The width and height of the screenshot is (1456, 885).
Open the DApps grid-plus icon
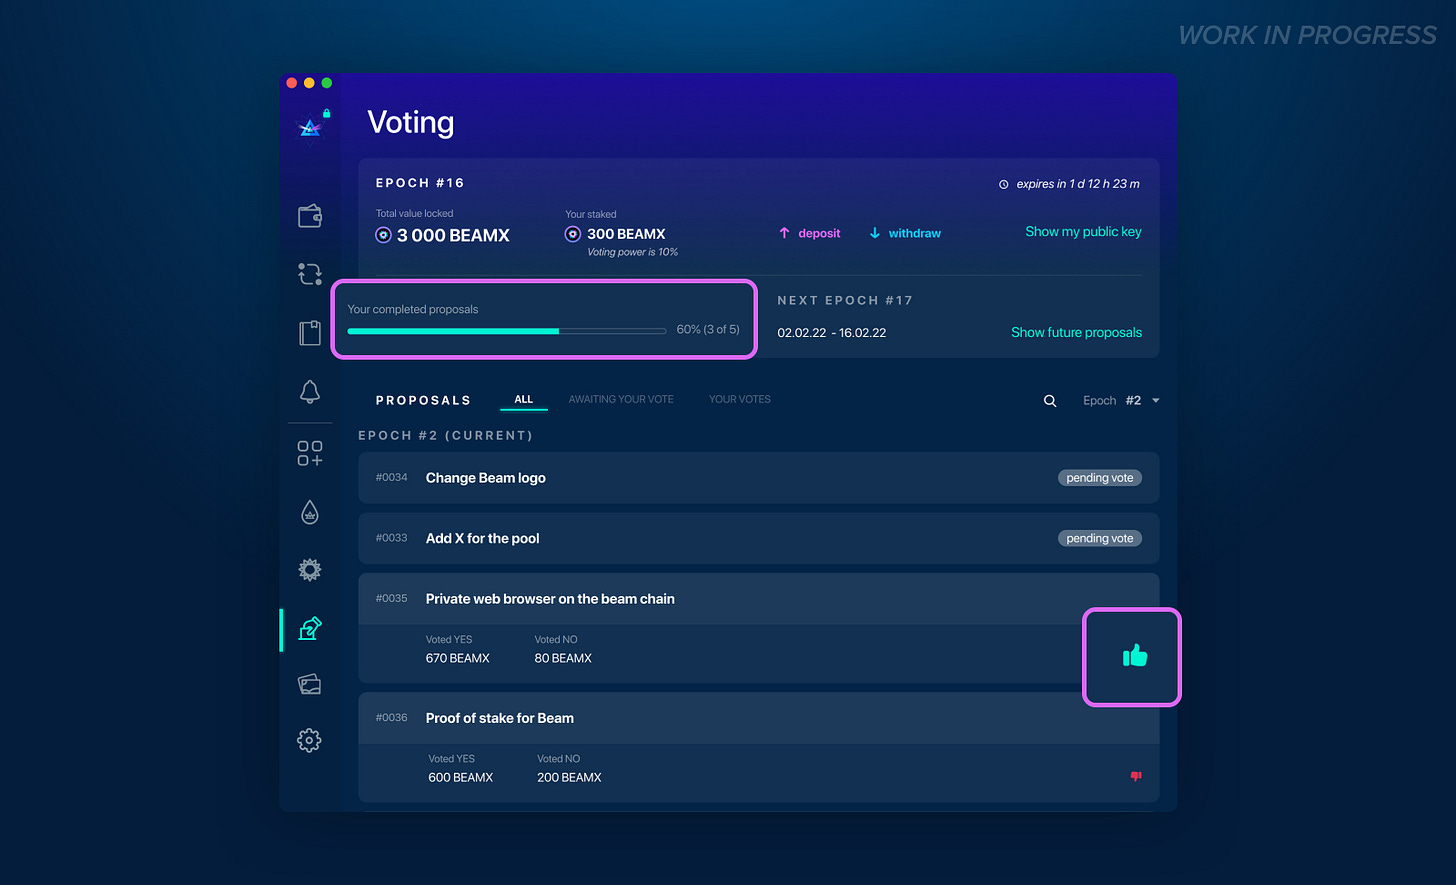click(x=310, y=453)
